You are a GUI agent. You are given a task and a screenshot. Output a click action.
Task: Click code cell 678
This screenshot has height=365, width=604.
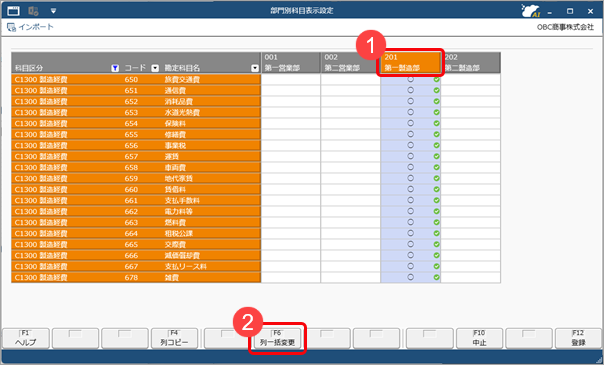131,277
